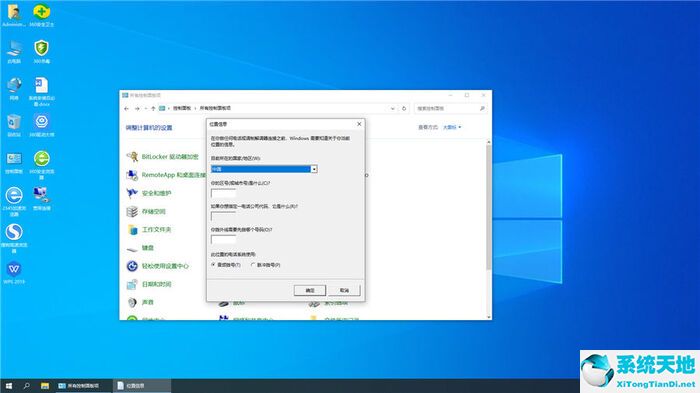The height and width of the screenshot is (393, 700).
Task: Confirm location dialog with 确定 button
Action: click(310, 290)
